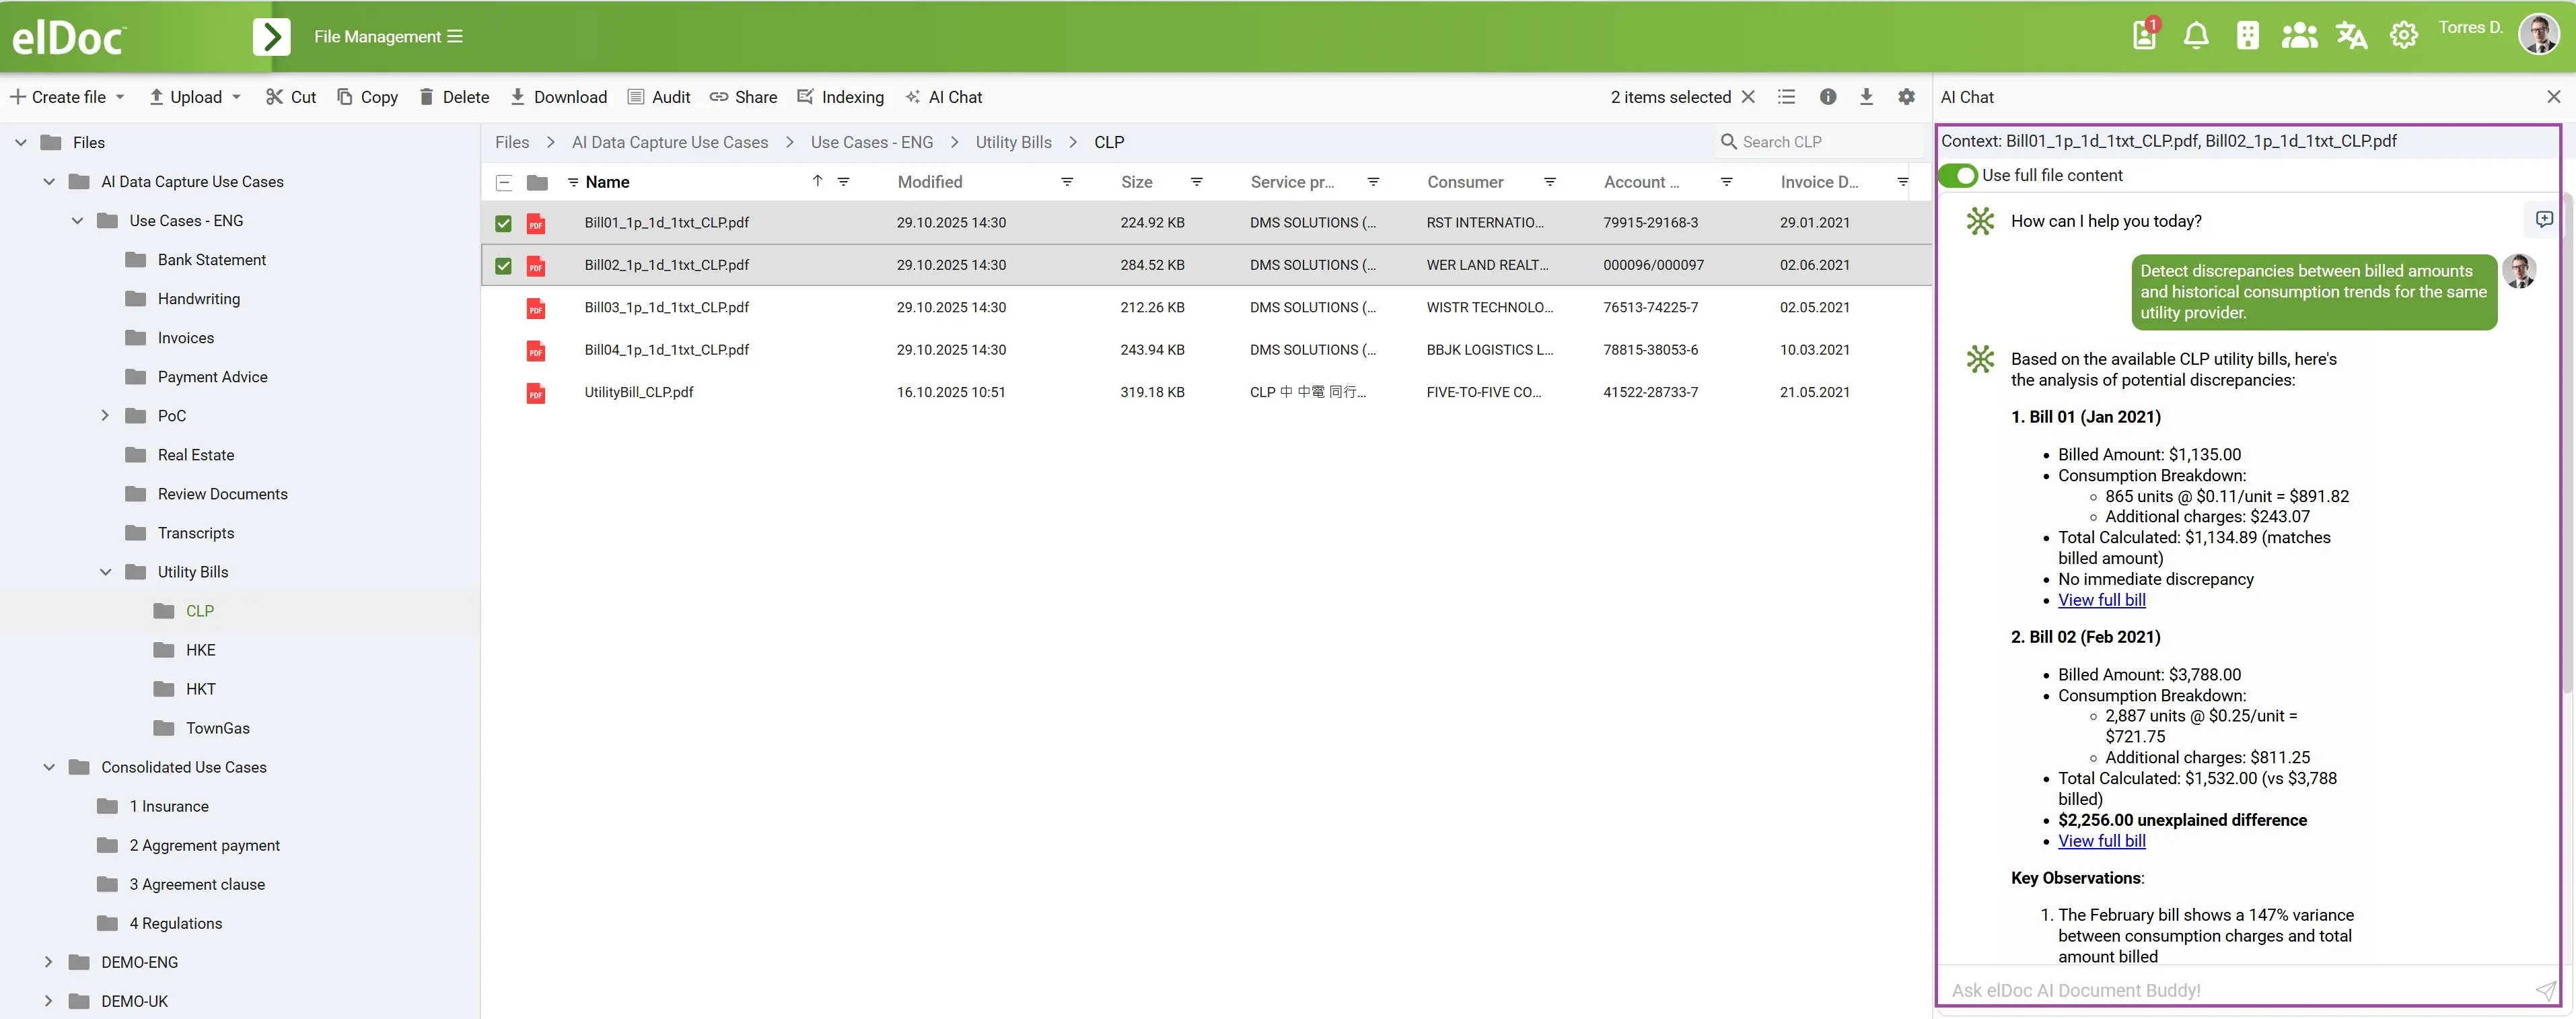The width and height of the screenshot is (2576, 1019).
Task: Uncheck Bill01_1p_1d_1txt_CLP.pdf checkbox
Action: 504,223
